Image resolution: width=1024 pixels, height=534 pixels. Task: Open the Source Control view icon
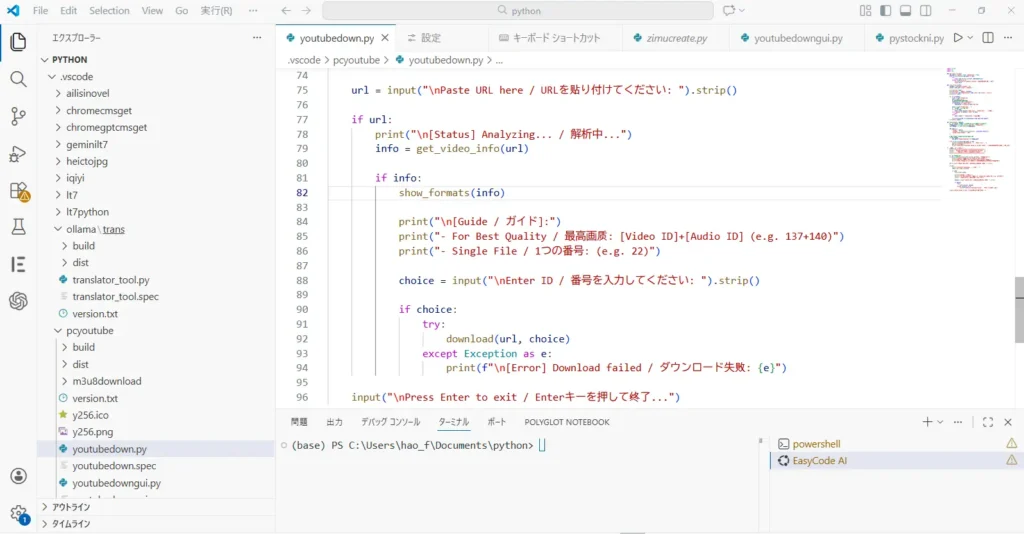(x=18, y=116)
